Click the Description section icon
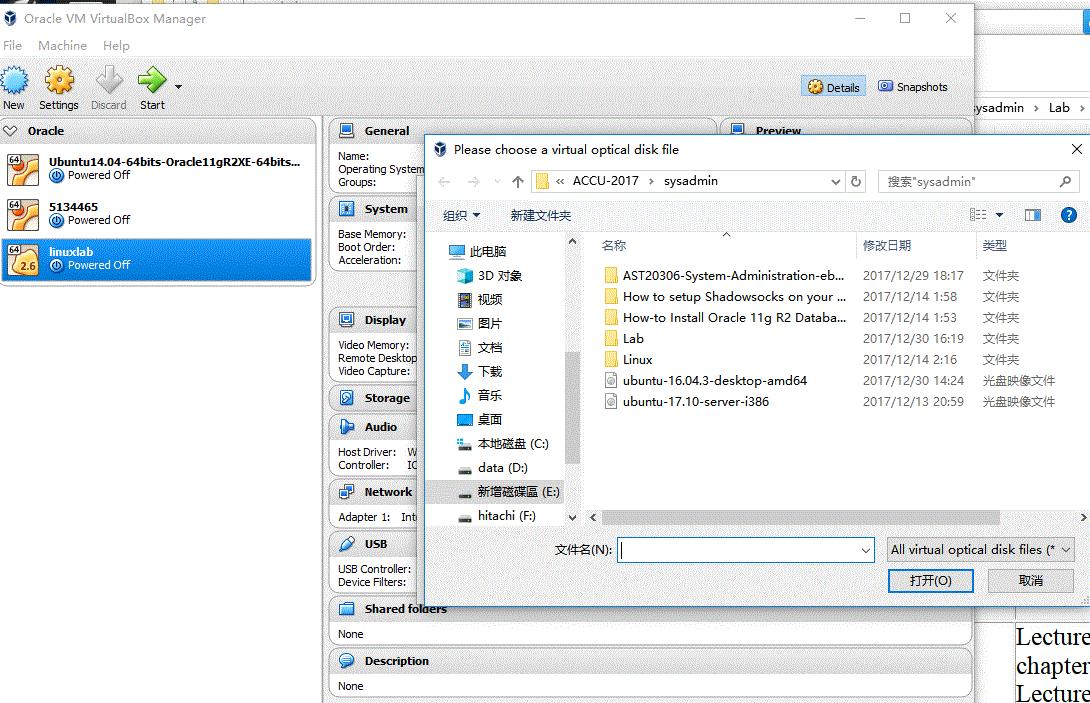1090x703 pixels. (346, 661)
